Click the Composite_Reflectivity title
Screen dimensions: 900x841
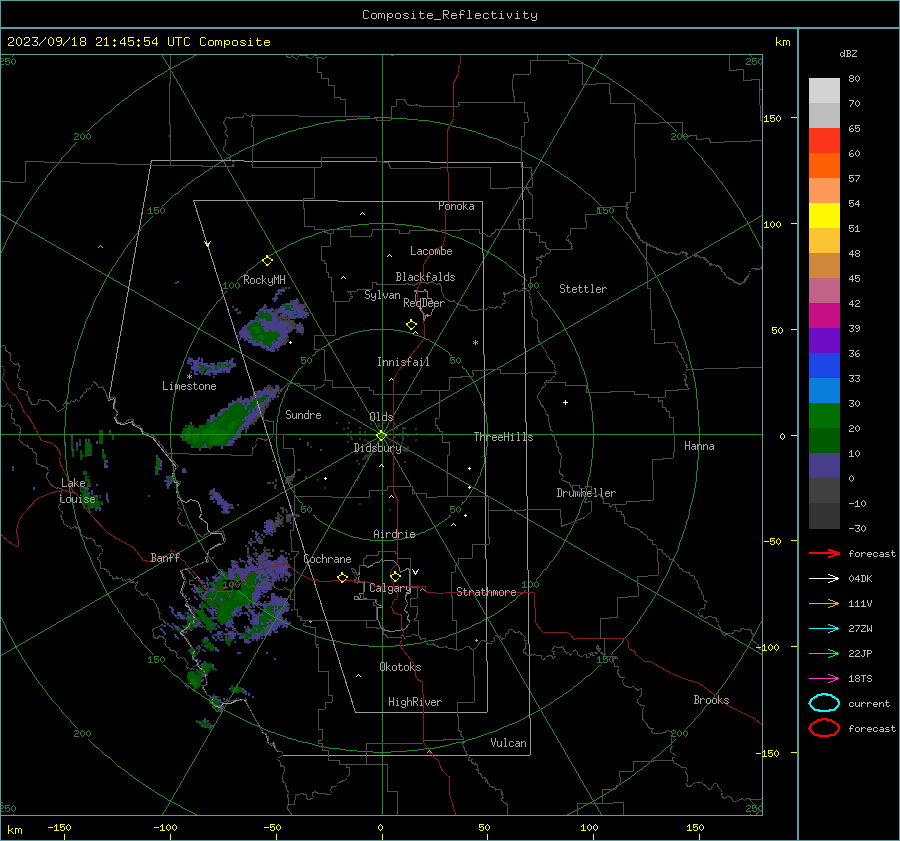click(x=449, y=15)
